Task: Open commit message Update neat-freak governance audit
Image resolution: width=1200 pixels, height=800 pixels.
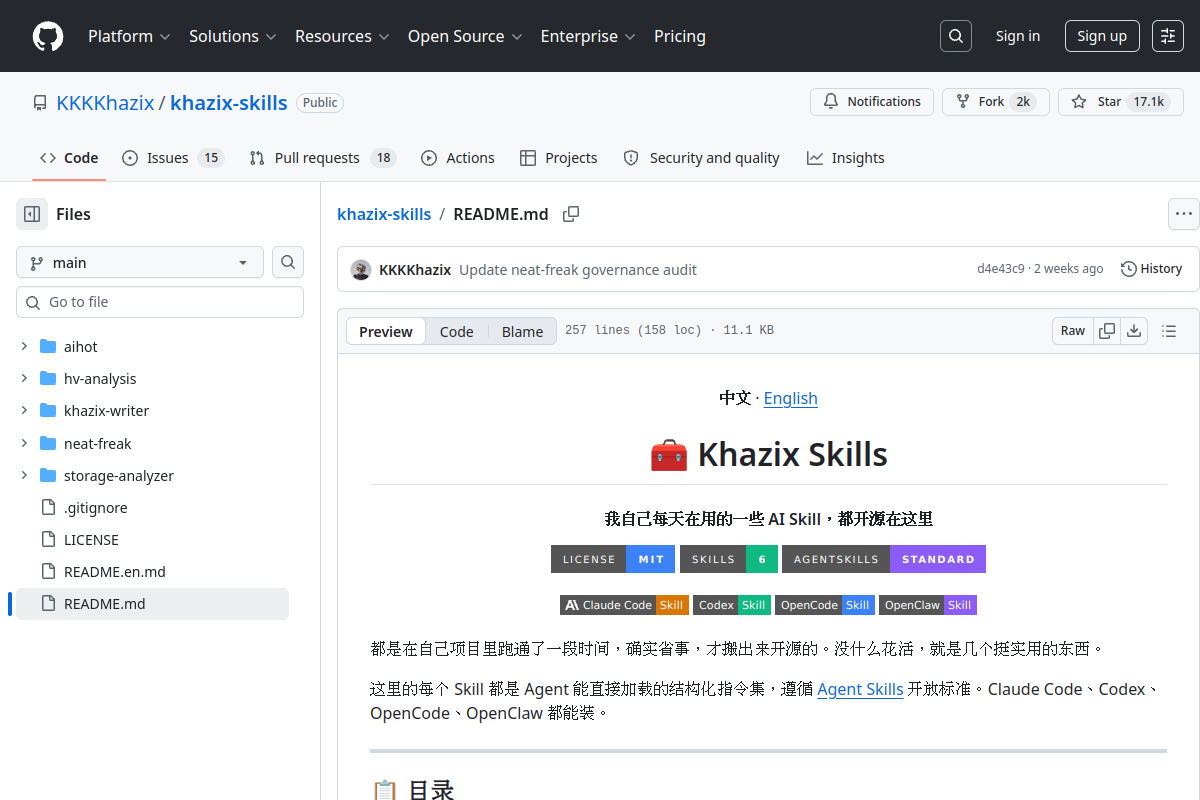Action: pos(578,270)
